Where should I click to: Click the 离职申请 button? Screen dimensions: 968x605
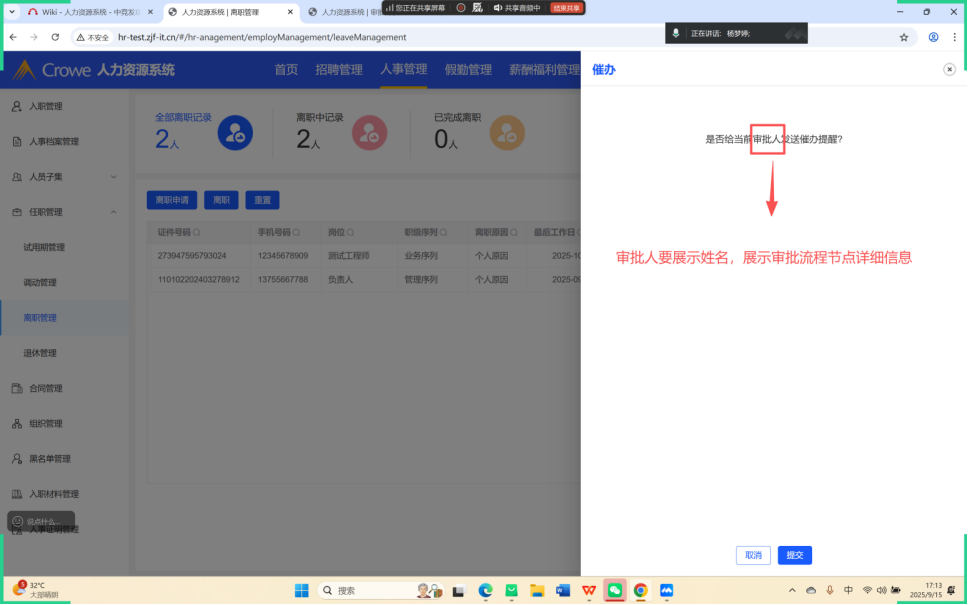[x=172, y=200]
